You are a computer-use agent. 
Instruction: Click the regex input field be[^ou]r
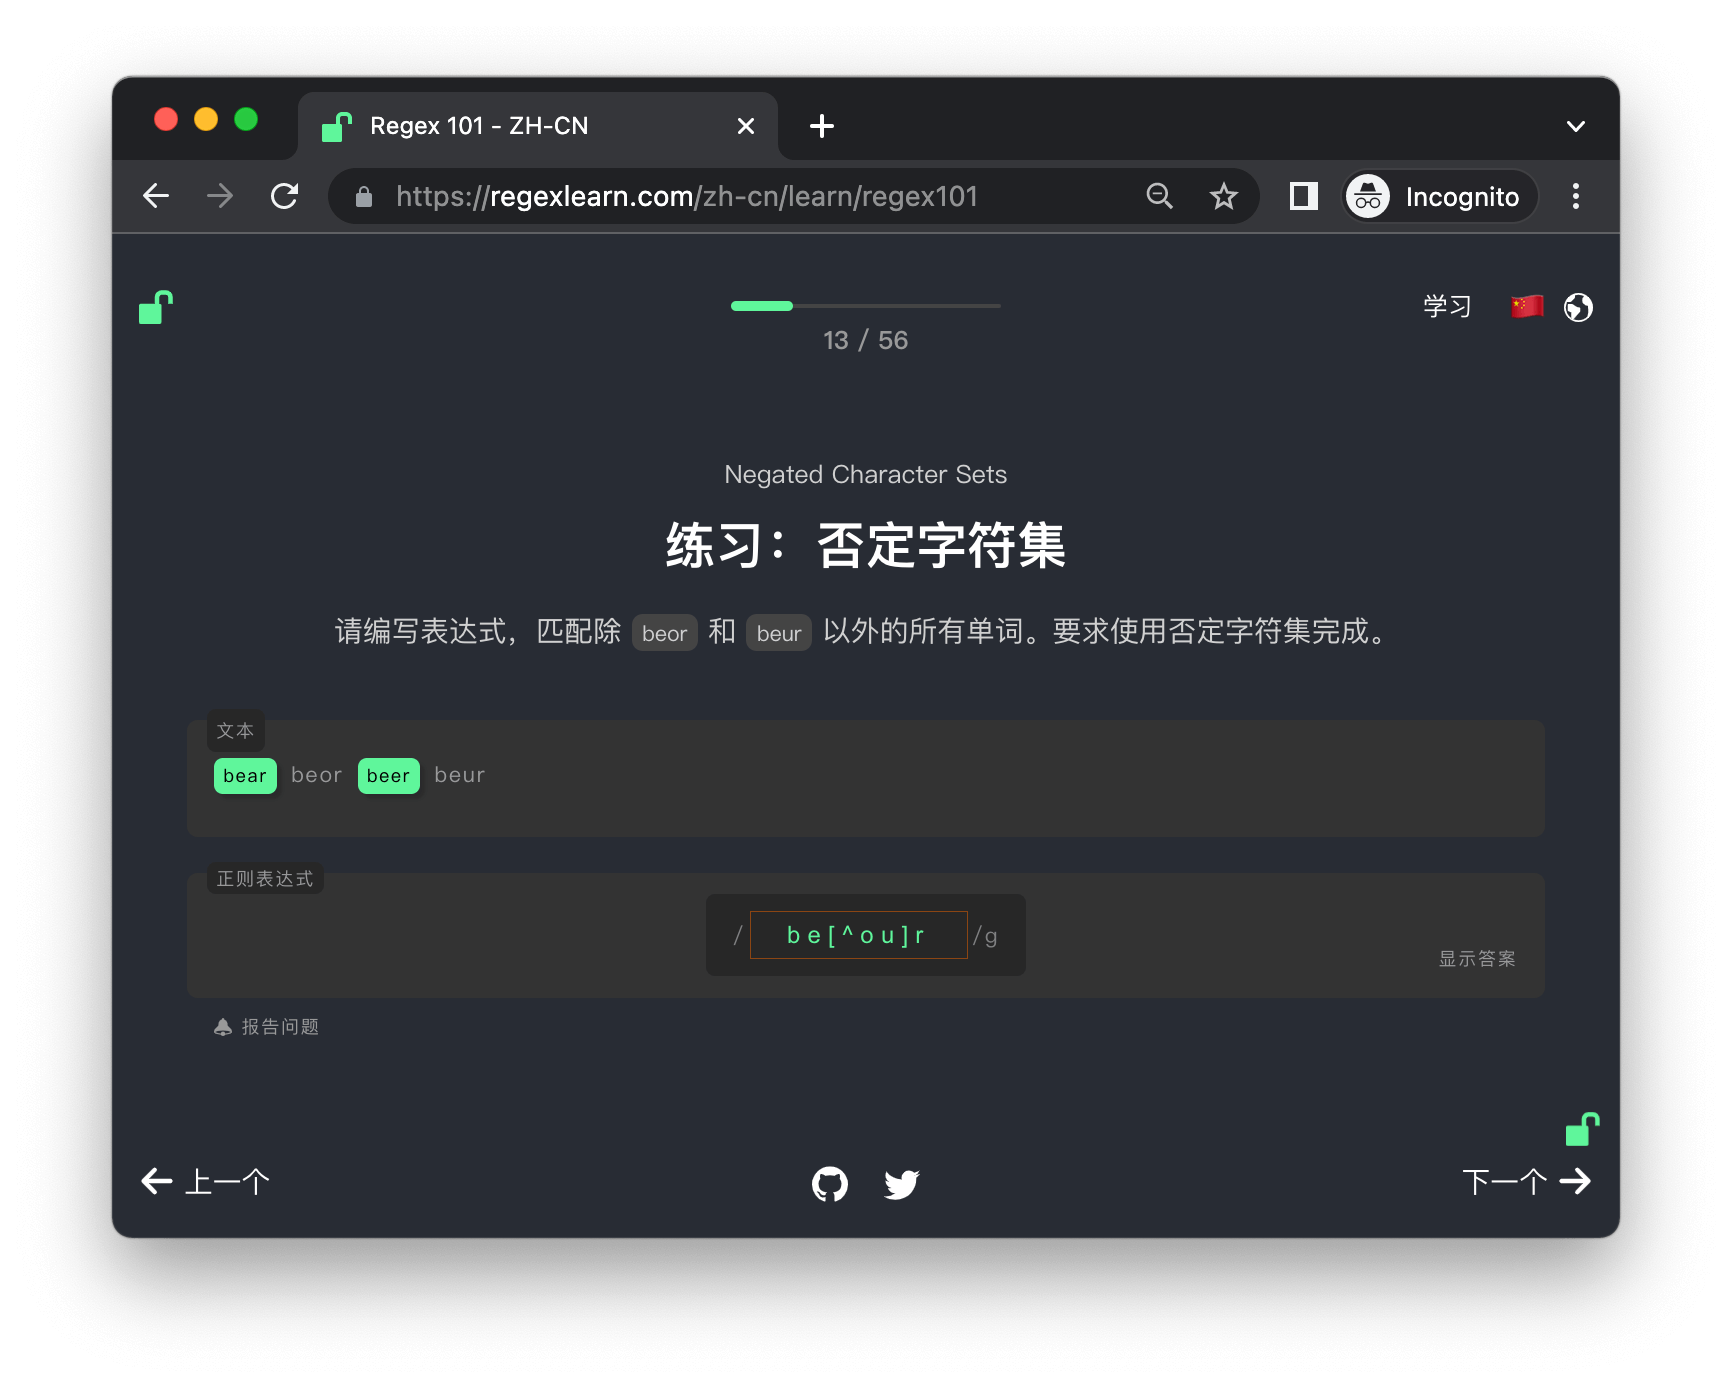click(859, 935)
